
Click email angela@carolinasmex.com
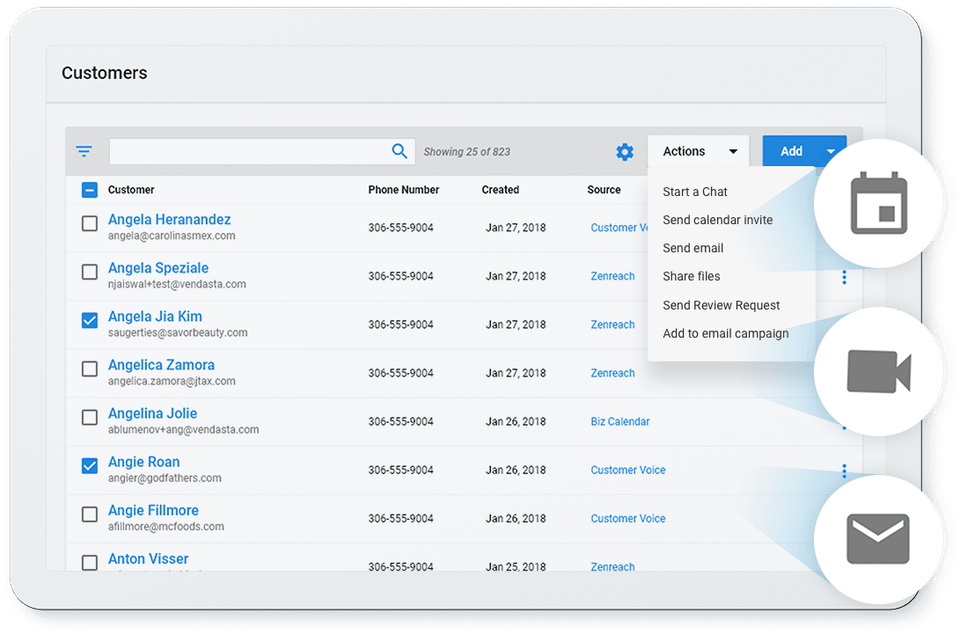171,236
